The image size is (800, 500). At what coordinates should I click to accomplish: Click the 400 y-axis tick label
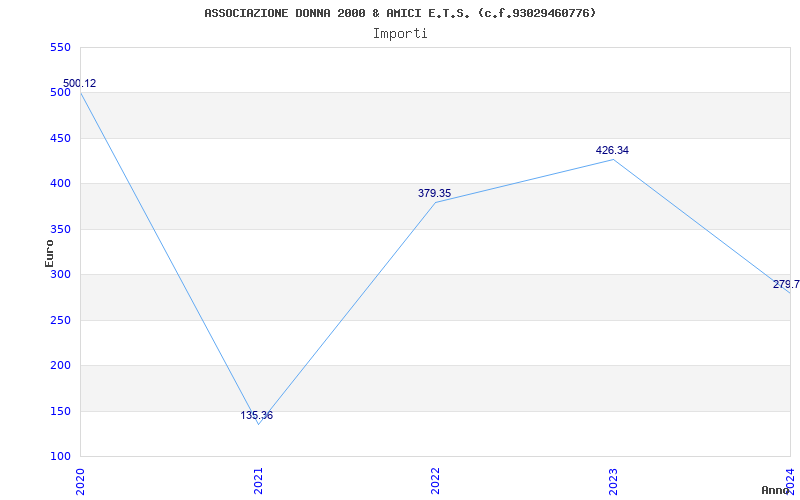[x=60, y=184]
